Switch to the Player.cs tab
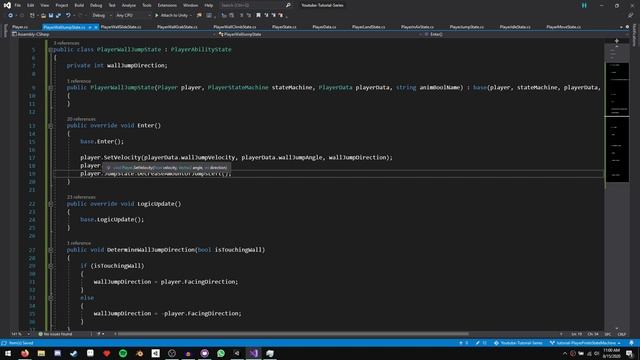Screen dimensions: 640x360 (20, 27)
